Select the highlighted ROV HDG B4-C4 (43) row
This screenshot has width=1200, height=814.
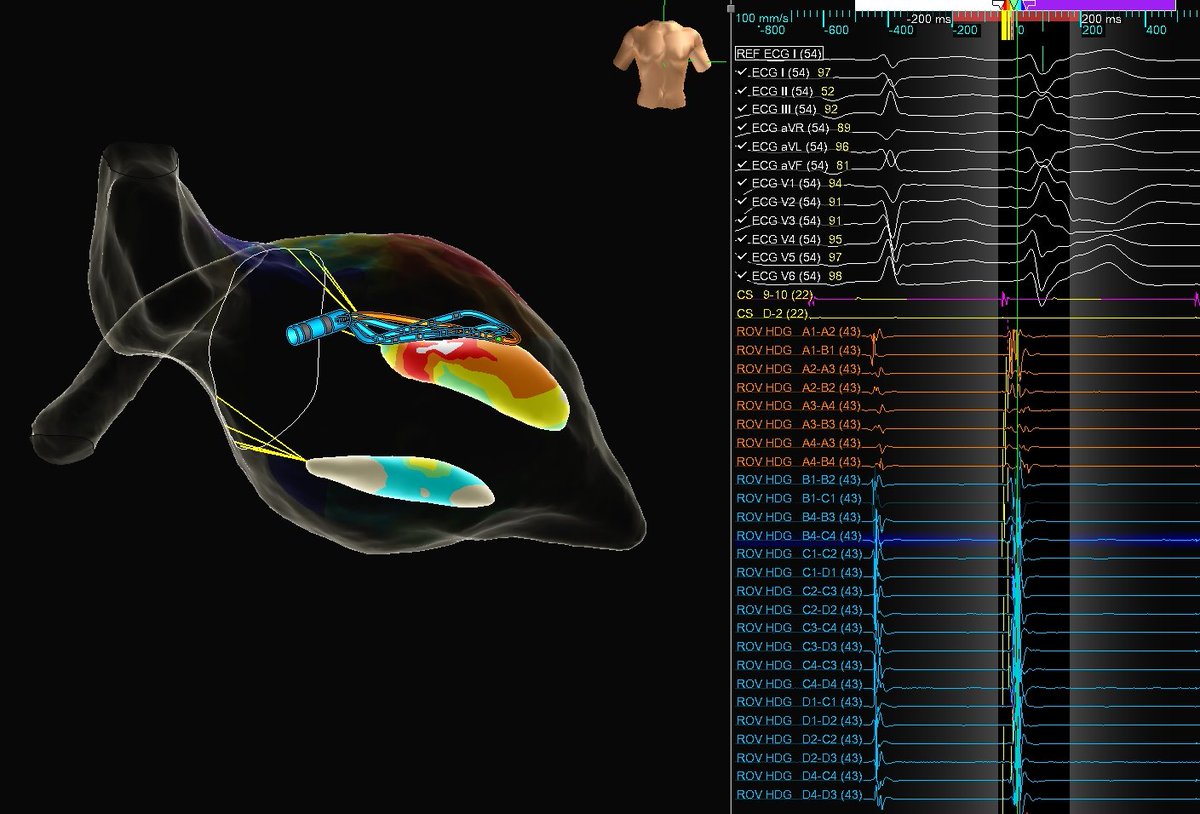798,535
